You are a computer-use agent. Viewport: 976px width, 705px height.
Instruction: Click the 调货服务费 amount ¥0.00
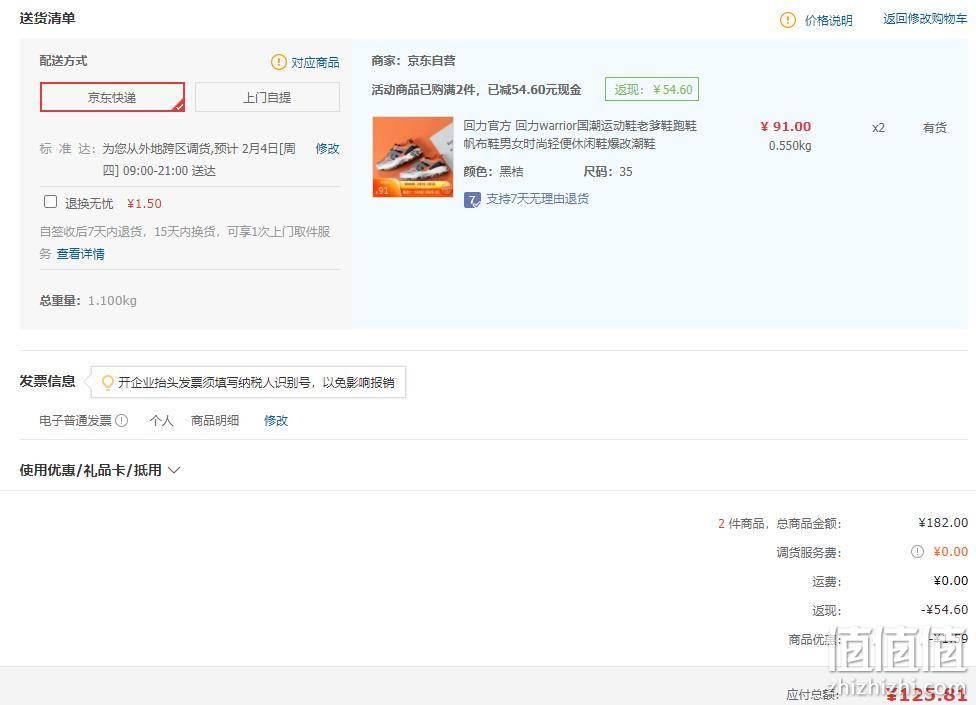[x=950, y=551]
